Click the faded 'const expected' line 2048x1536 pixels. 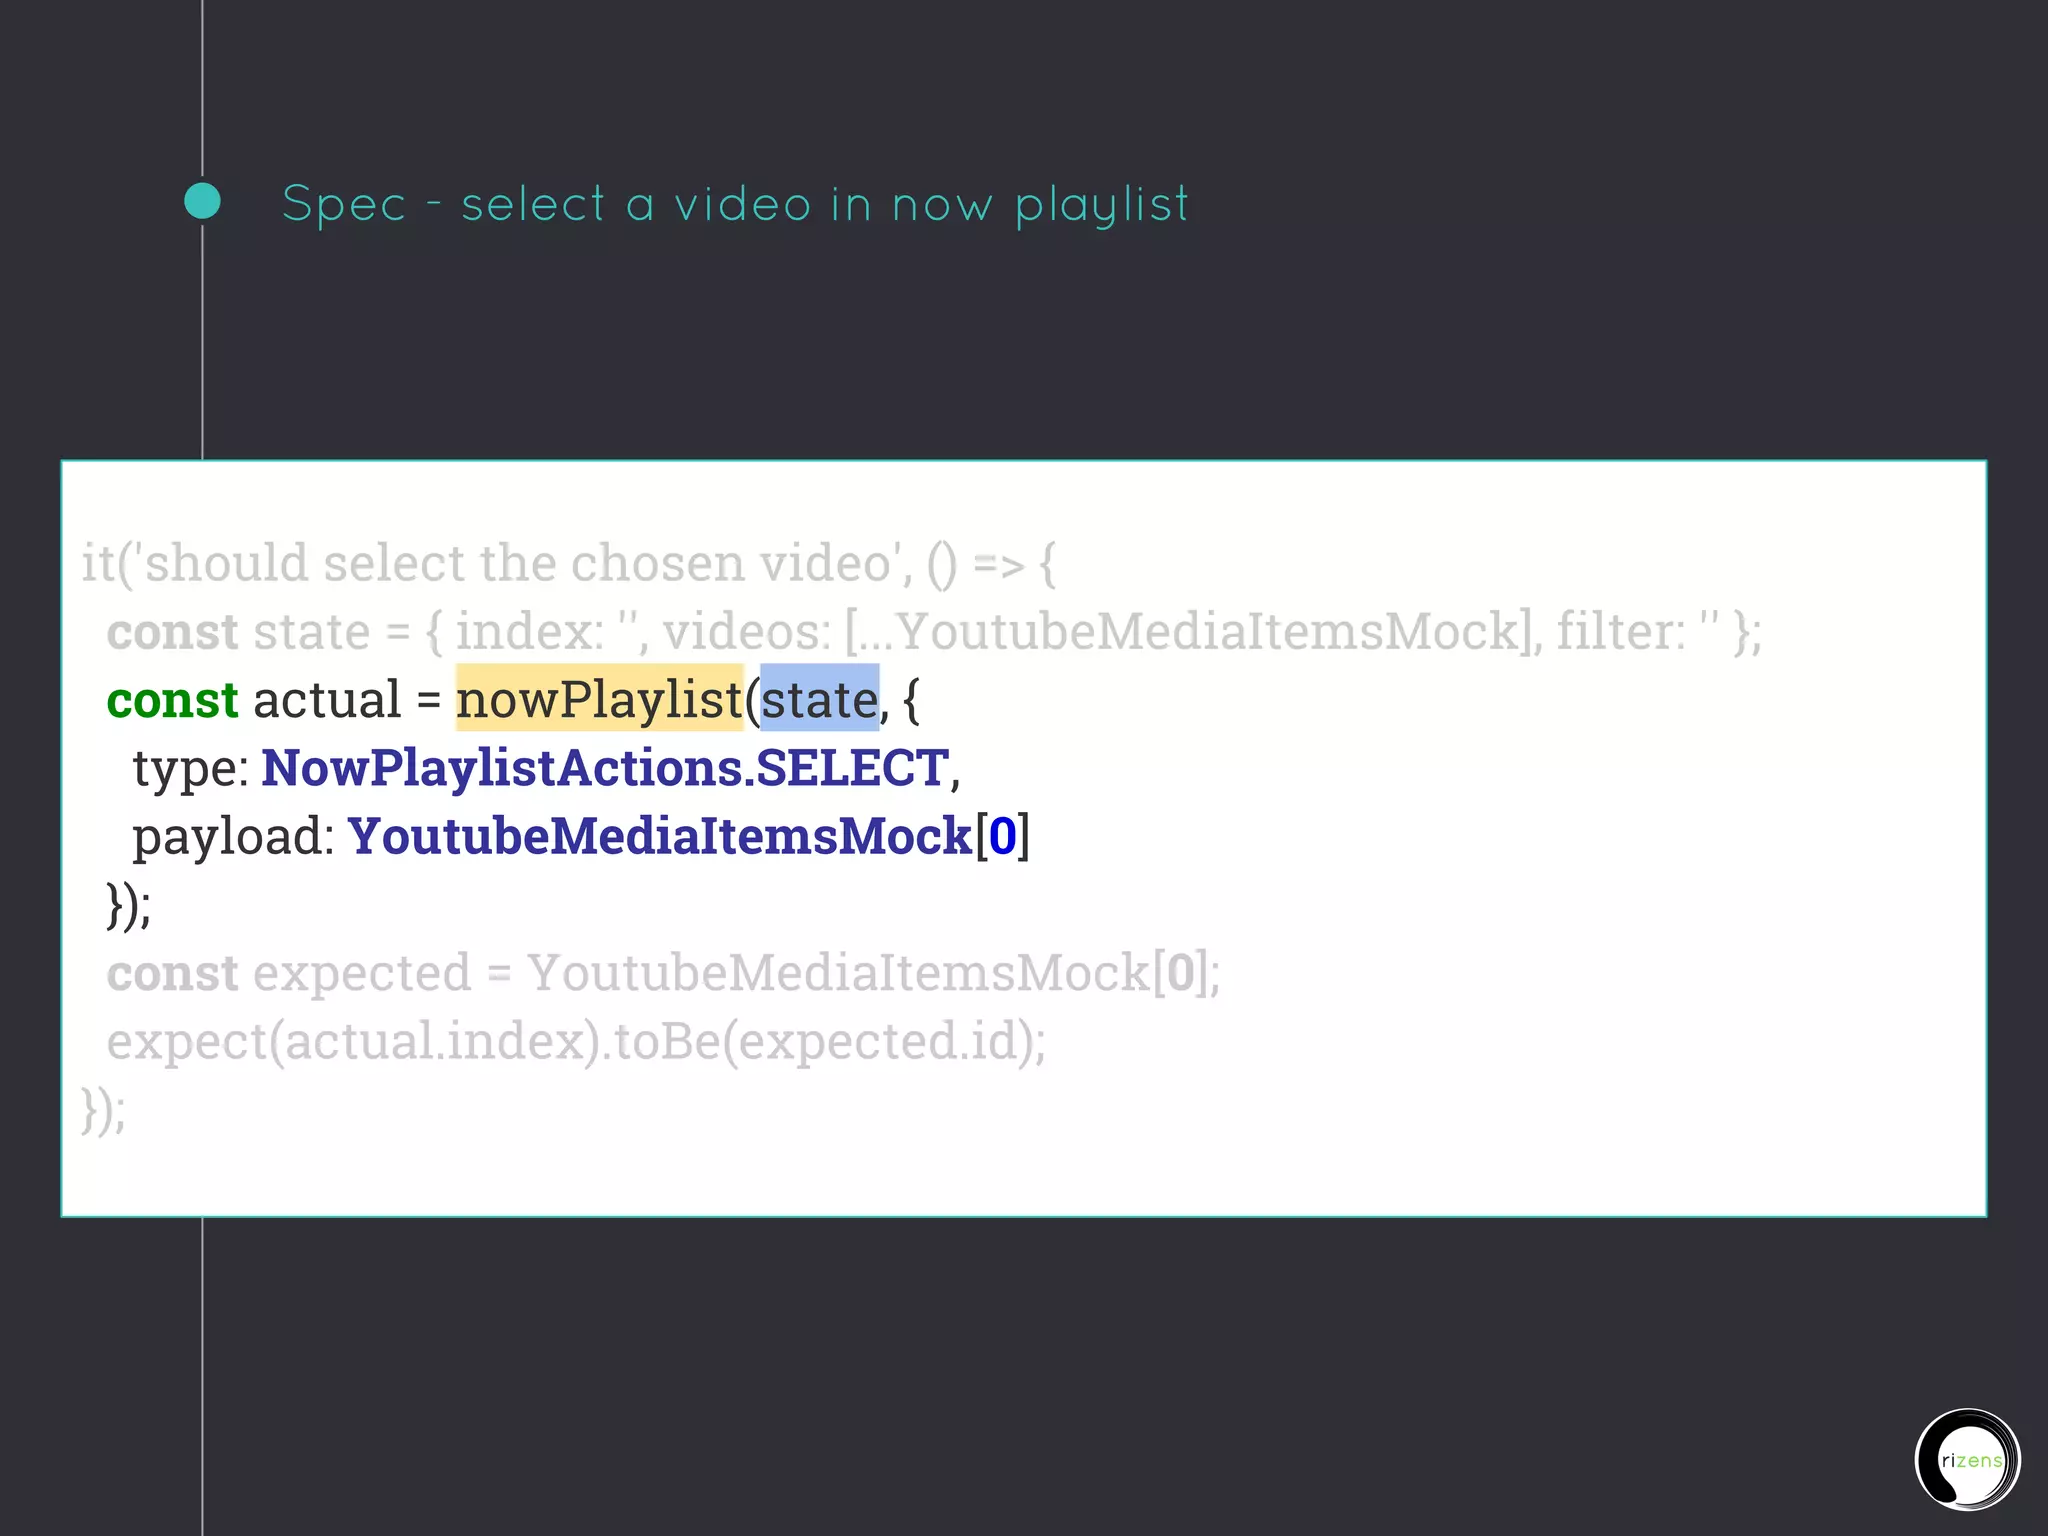(x=663, y=973)
